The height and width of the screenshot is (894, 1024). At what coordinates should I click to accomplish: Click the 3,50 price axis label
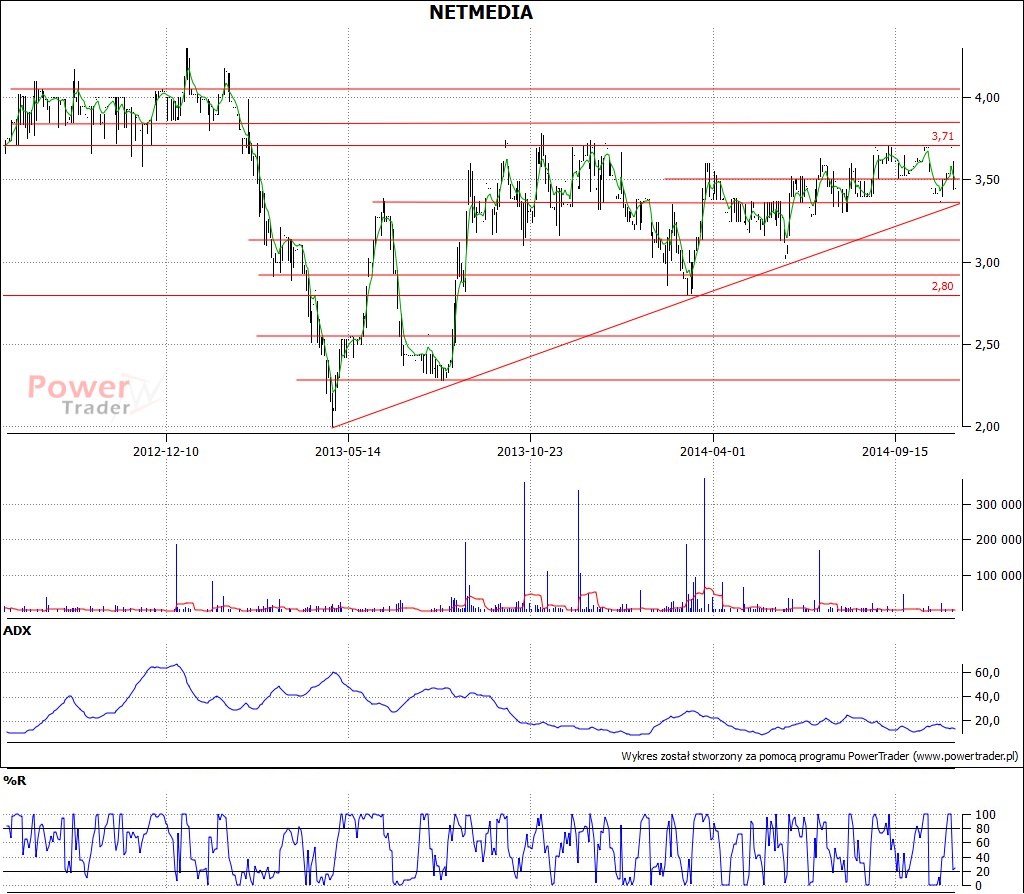(x=987, y=180)
